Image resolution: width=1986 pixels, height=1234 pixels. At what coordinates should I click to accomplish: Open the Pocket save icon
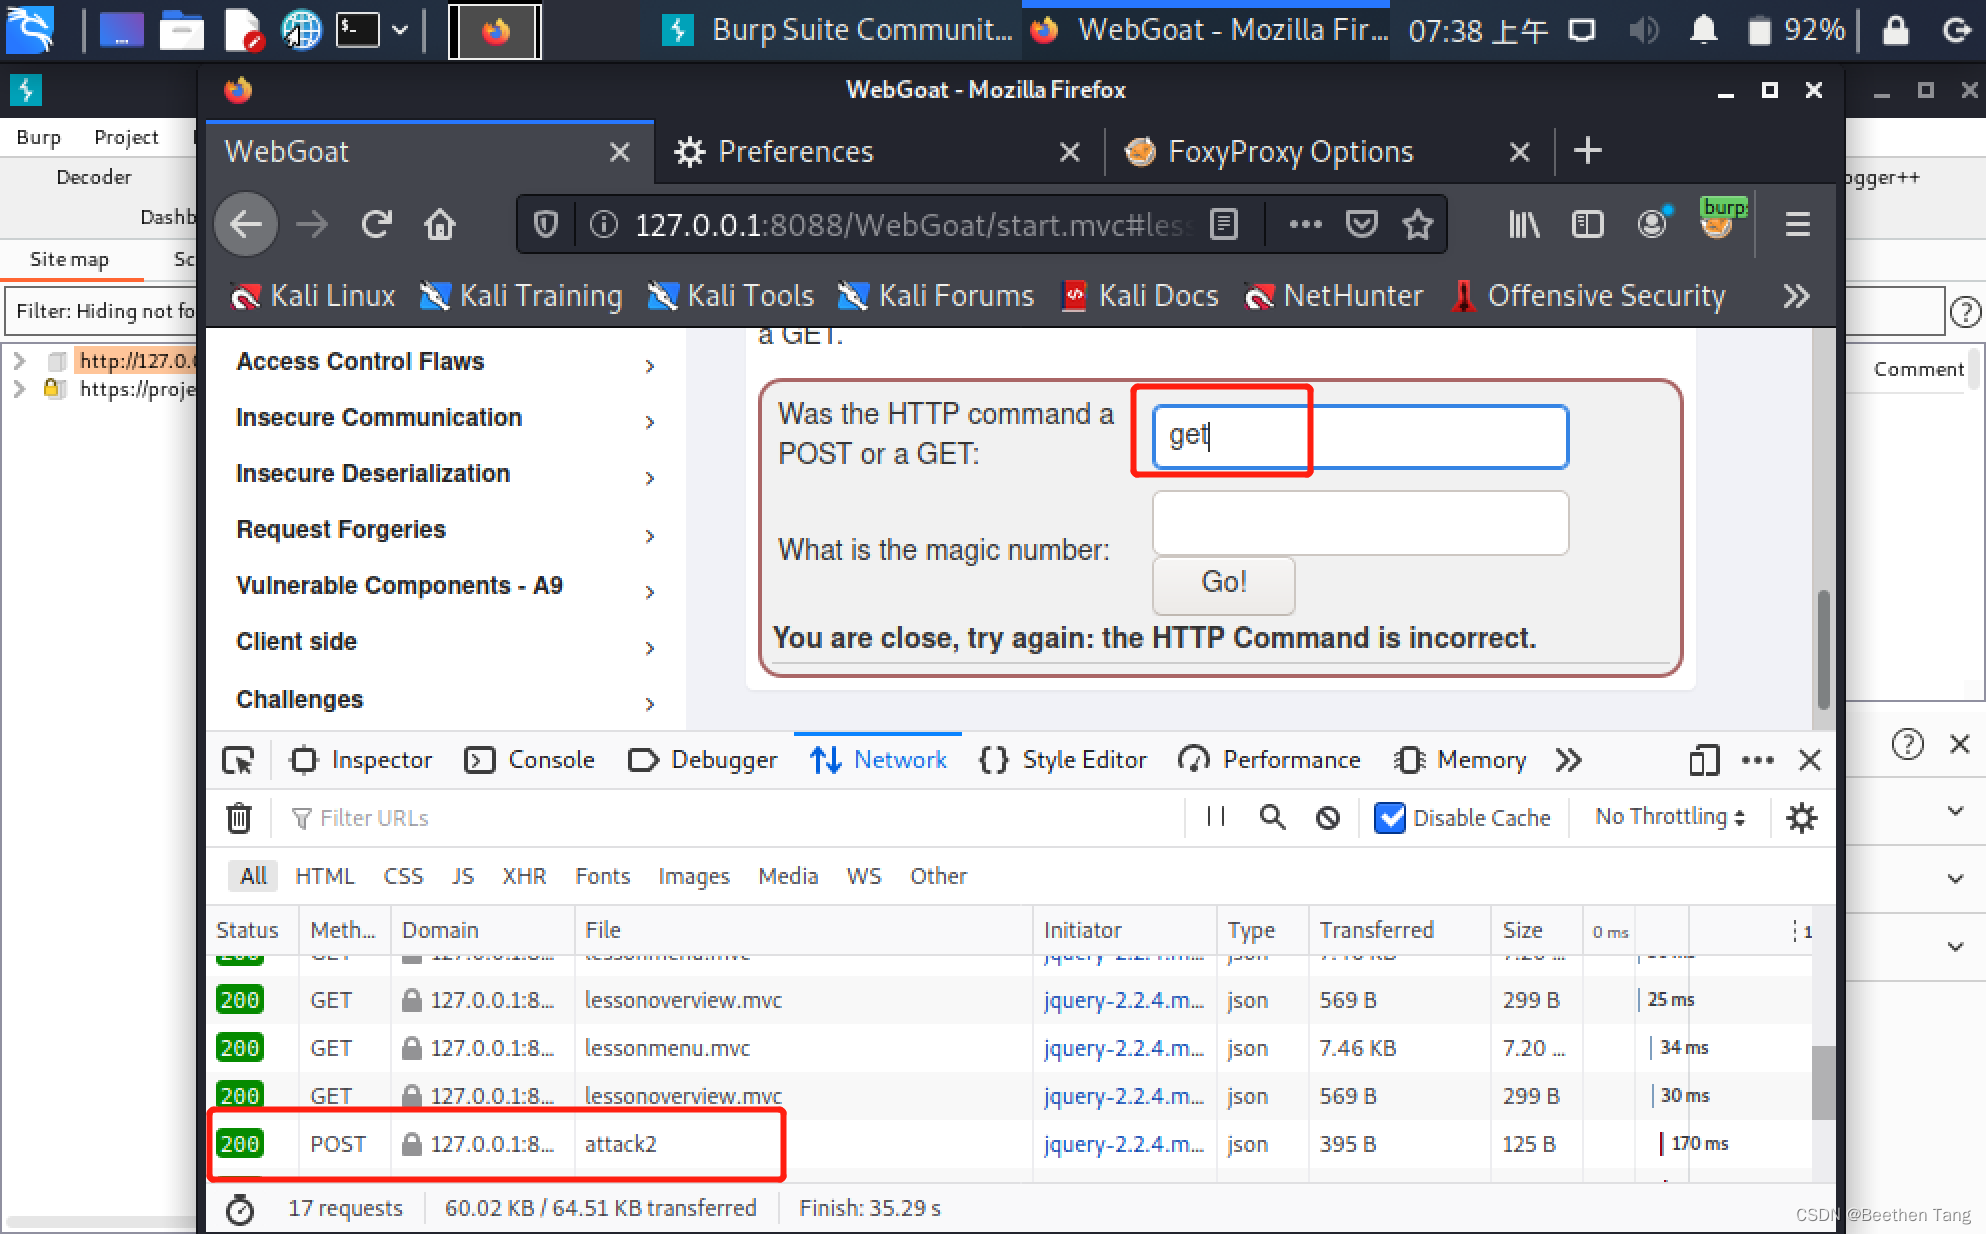[x=1361, y=224]
